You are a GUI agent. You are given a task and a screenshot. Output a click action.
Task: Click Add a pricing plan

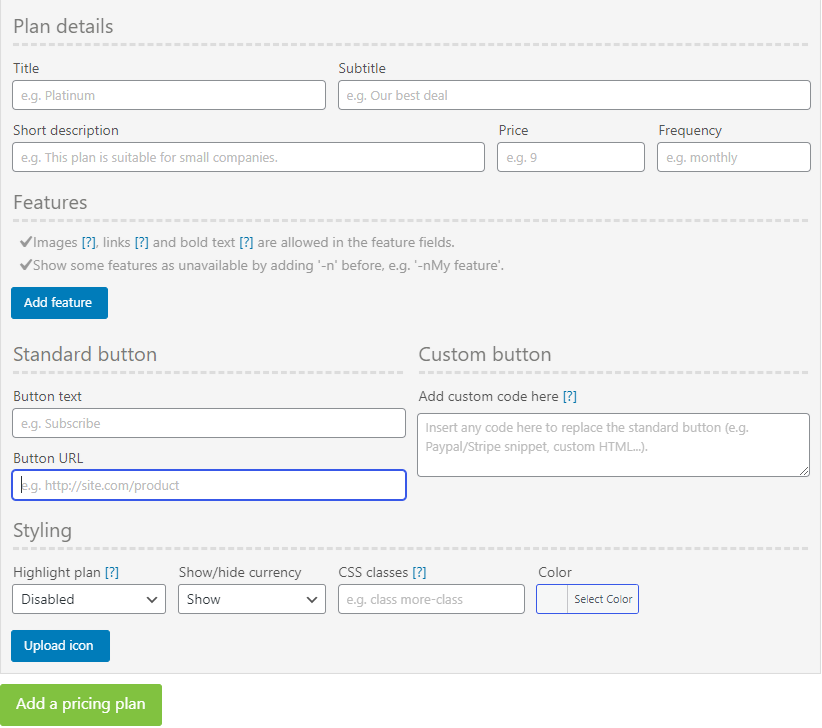tap(80, 705)
